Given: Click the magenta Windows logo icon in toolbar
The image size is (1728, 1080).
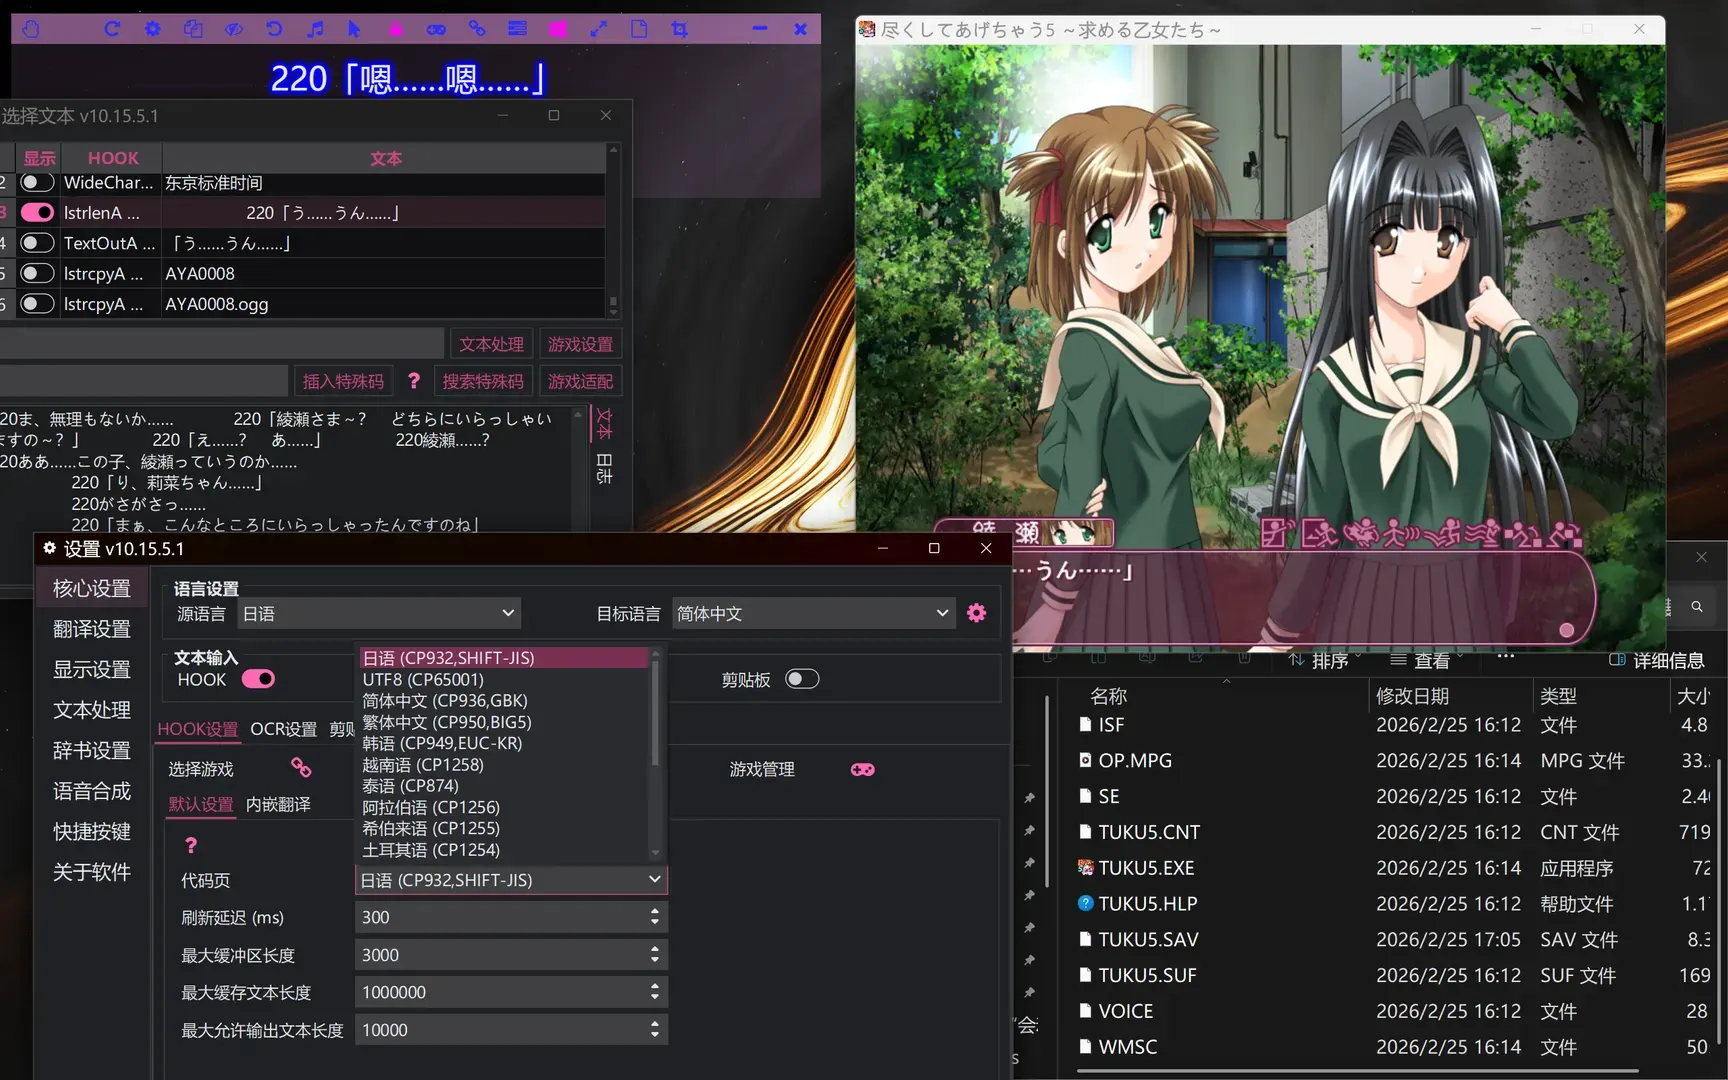Looking at the screenshot, I should tap(558, 29).
